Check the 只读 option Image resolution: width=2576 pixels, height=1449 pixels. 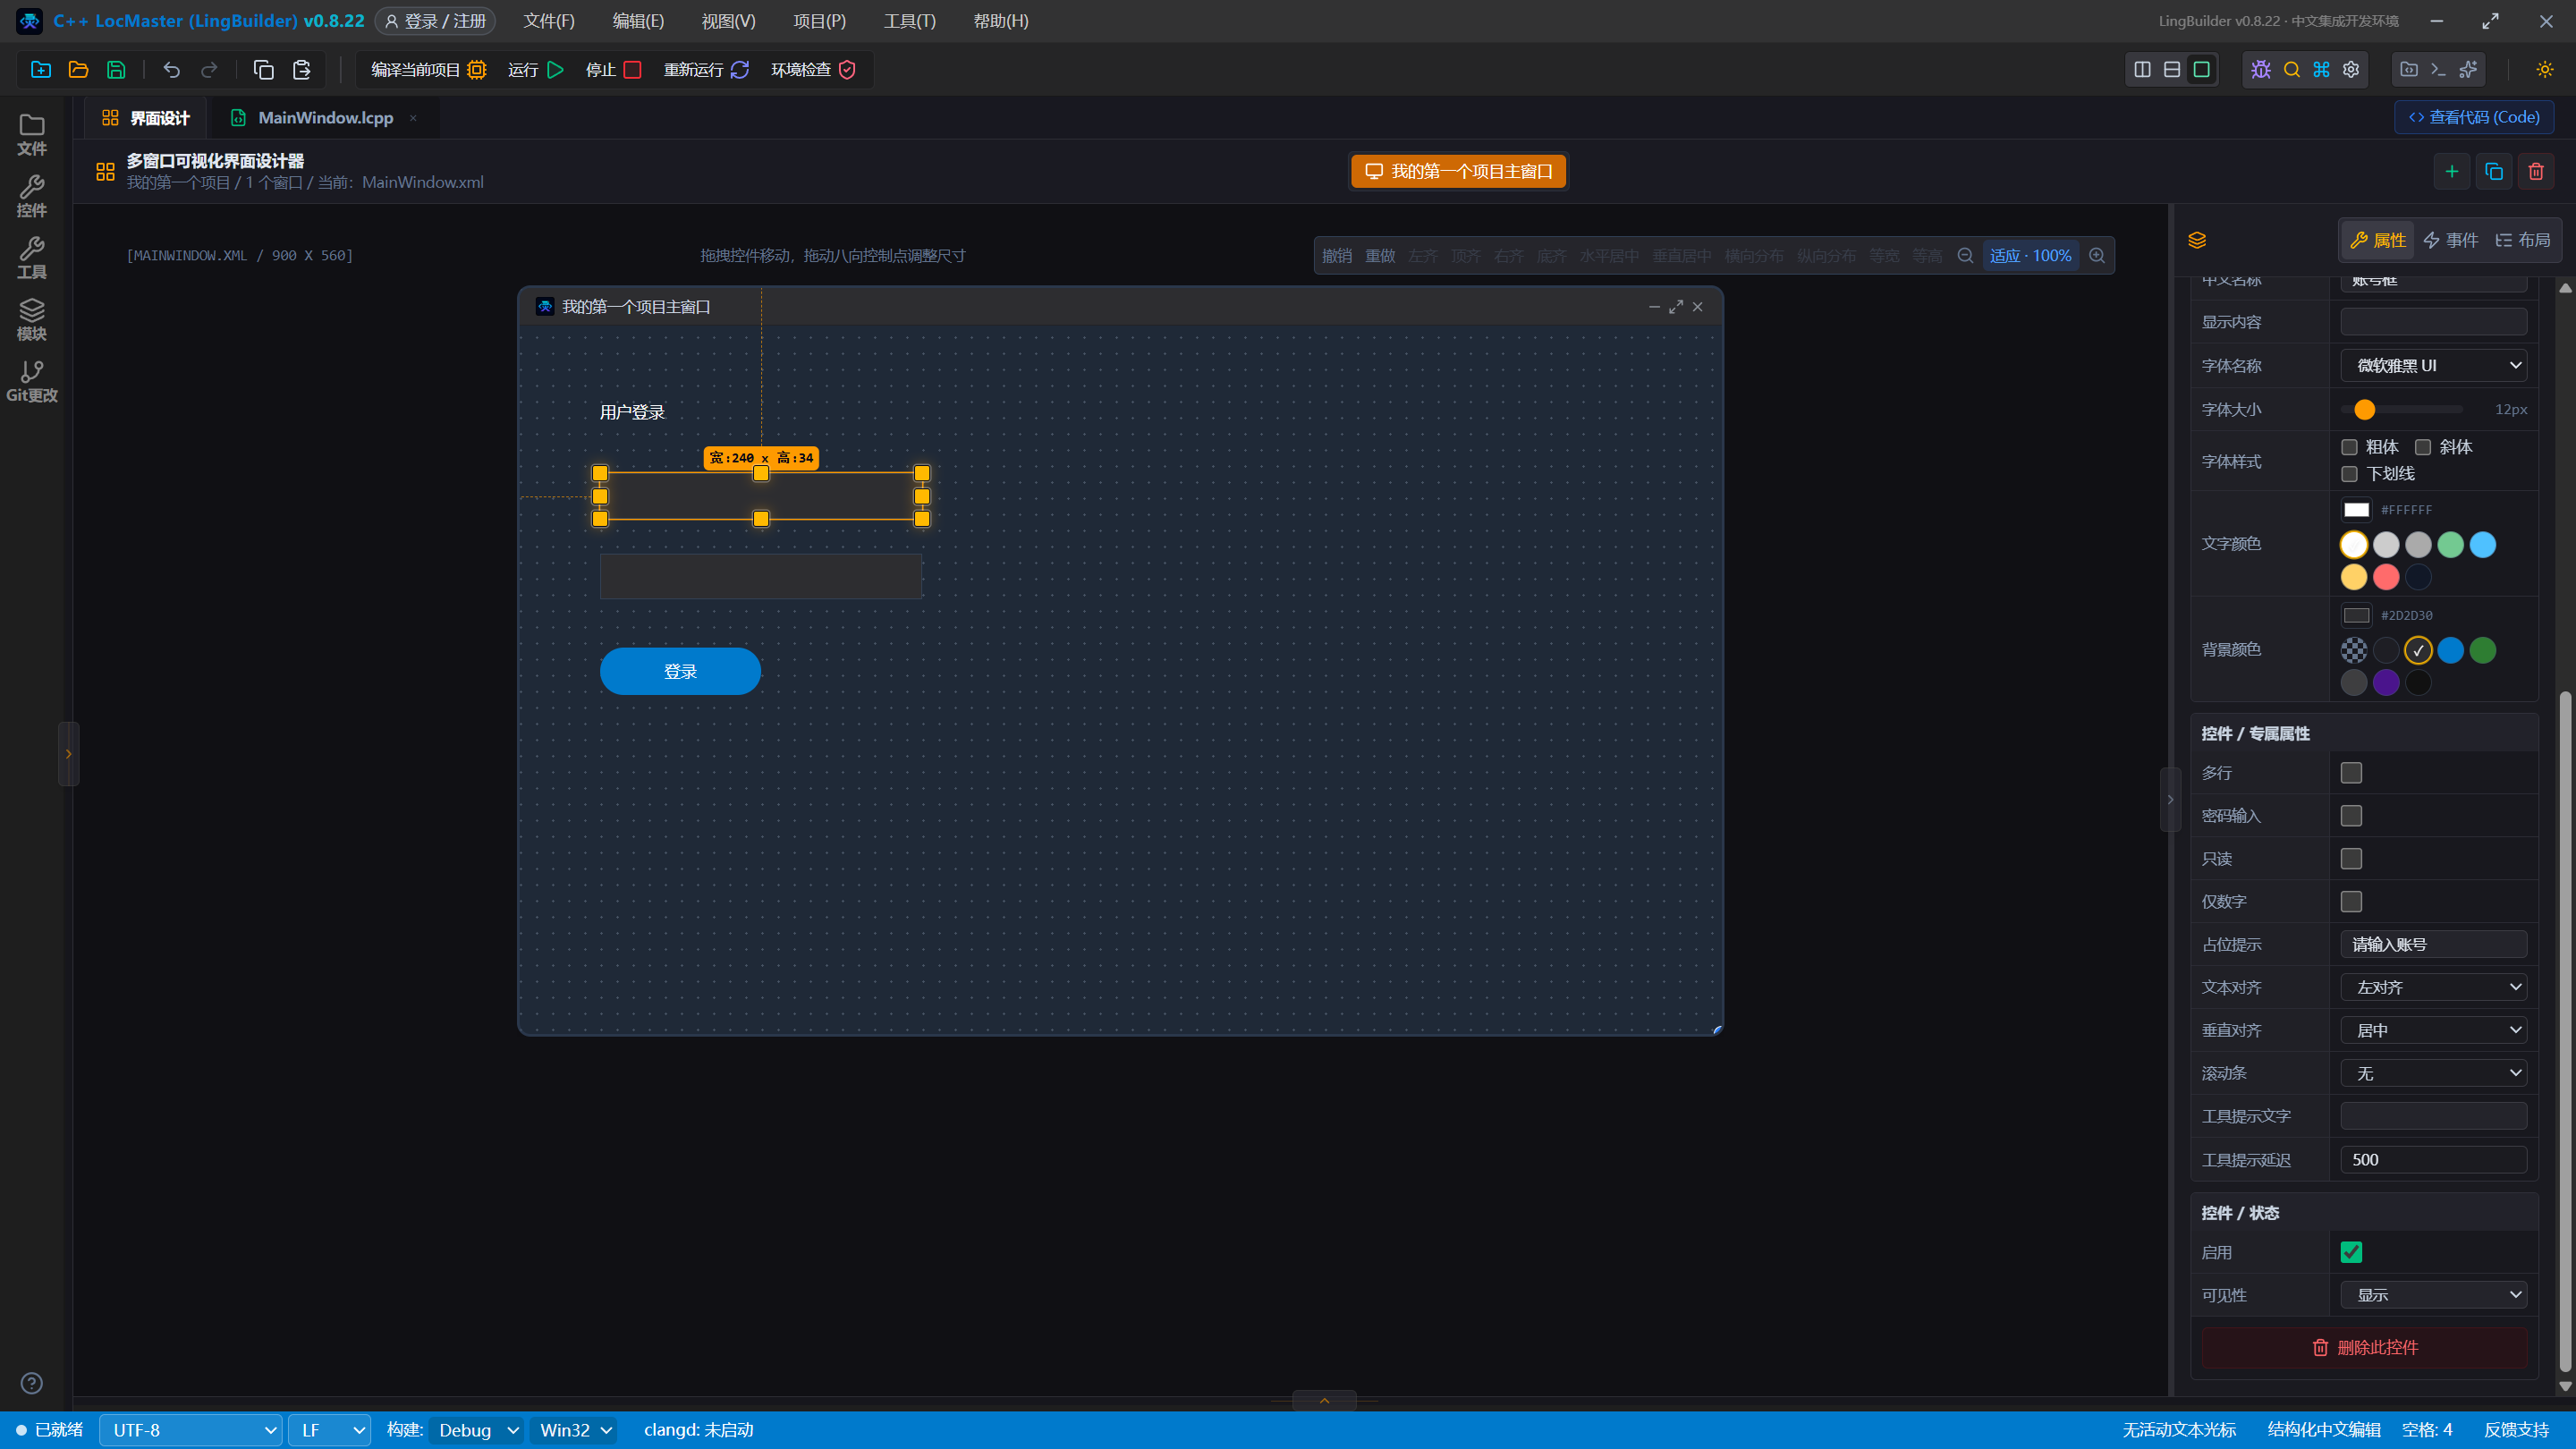click(2352, 859)
